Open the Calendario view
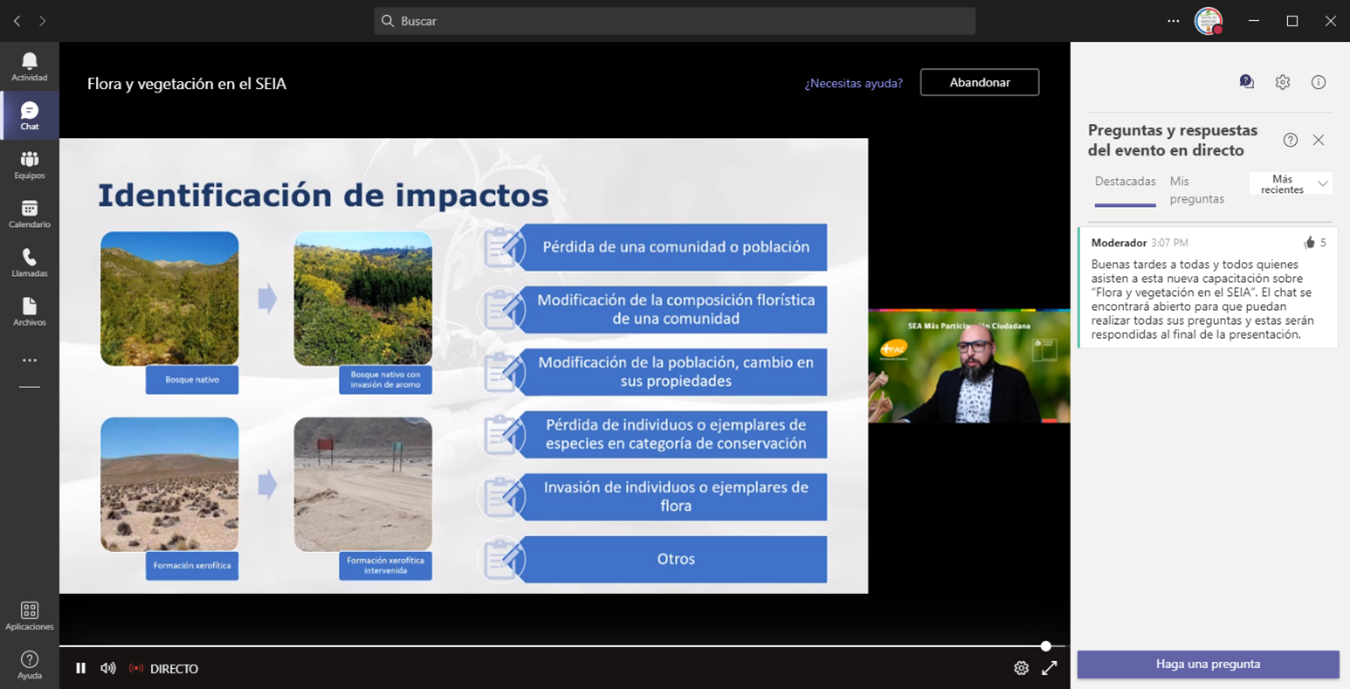Viewport: 1350px width, 689px height. (x=29, y=213)
